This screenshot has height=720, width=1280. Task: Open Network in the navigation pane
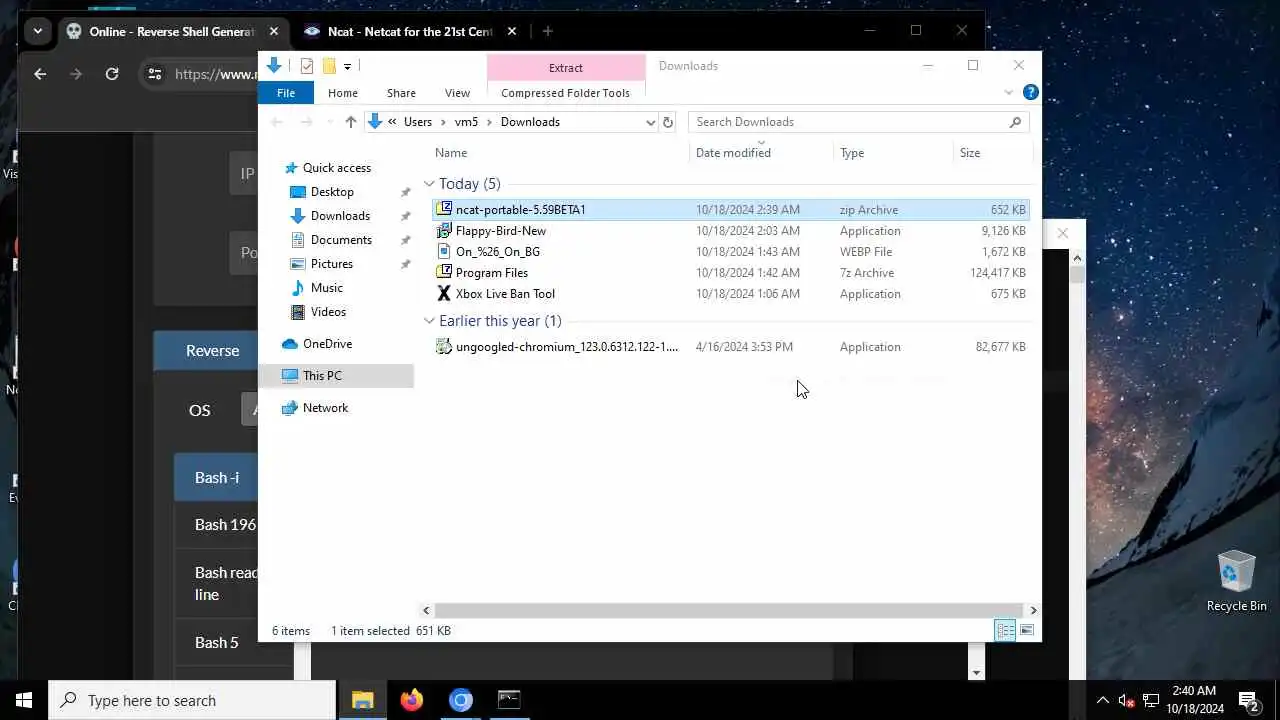[x=325, y=408]
